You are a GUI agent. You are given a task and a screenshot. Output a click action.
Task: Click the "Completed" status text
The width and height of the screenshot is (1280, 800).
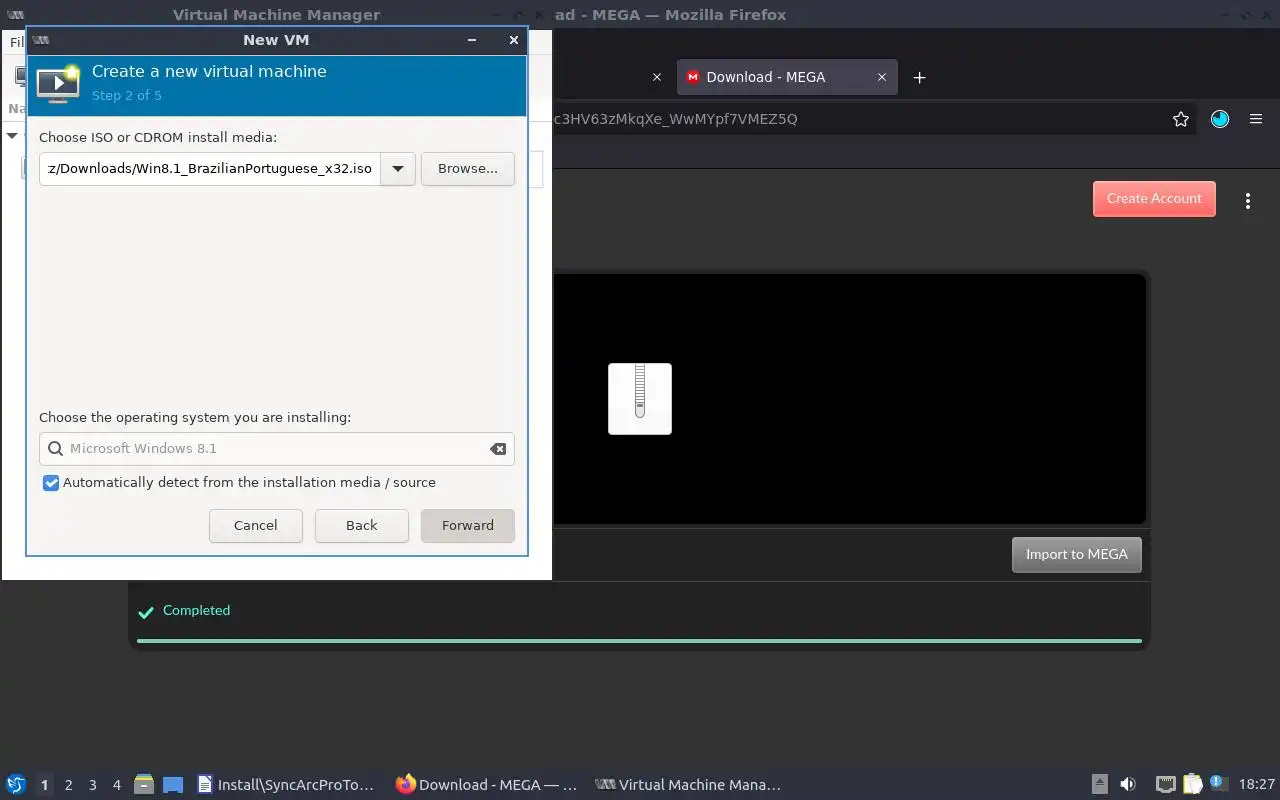tap(196, 611)
